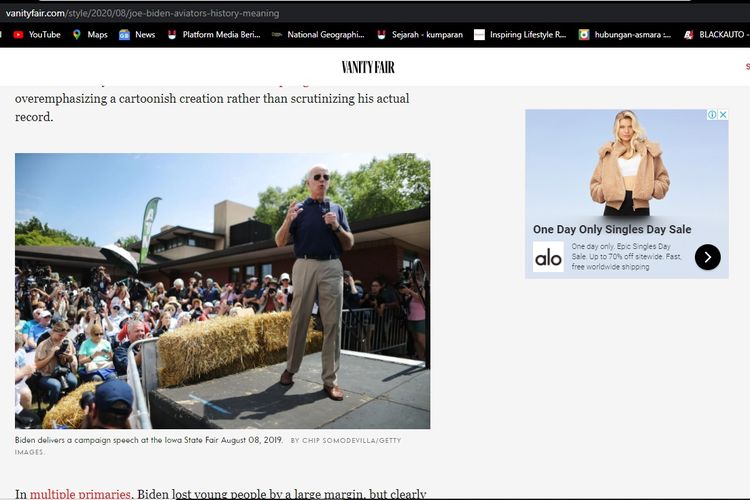Open Inspiring Lifestyle bookmark

[x=520, y=34]
